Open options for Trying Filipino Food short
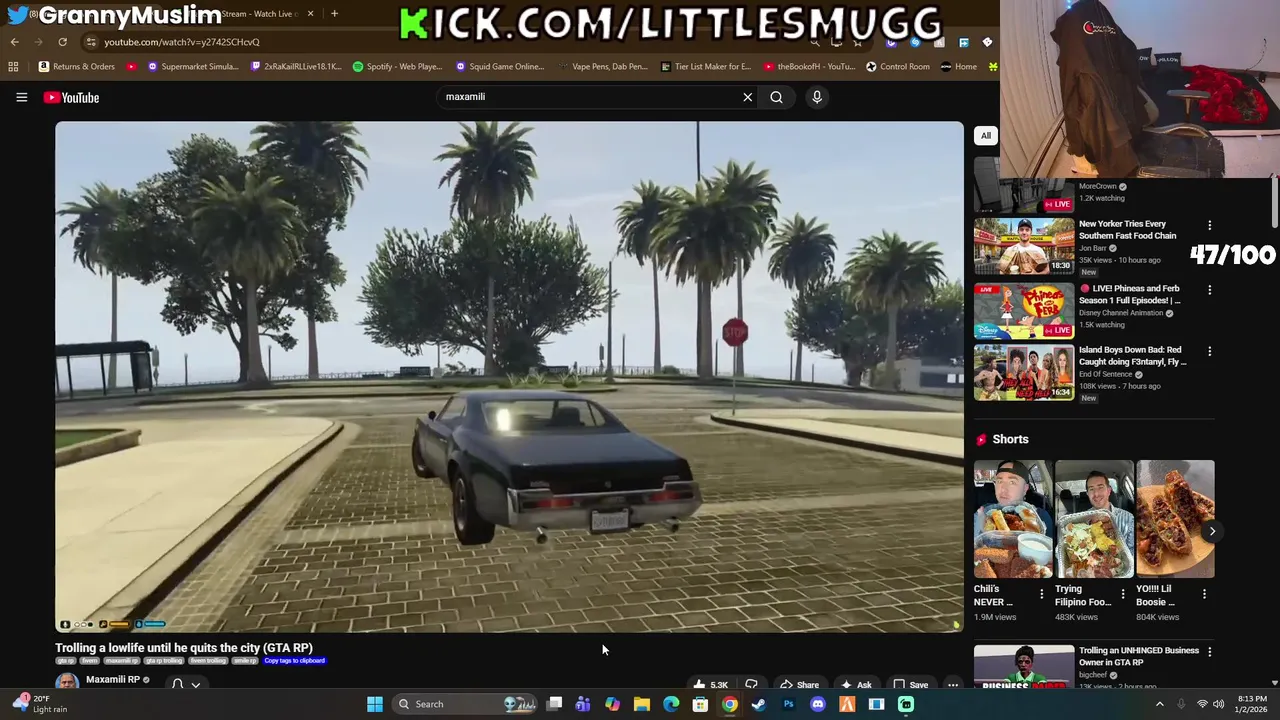Image resolution: width=1280 pixels, height=720 pixels. tap(1122, 595)
